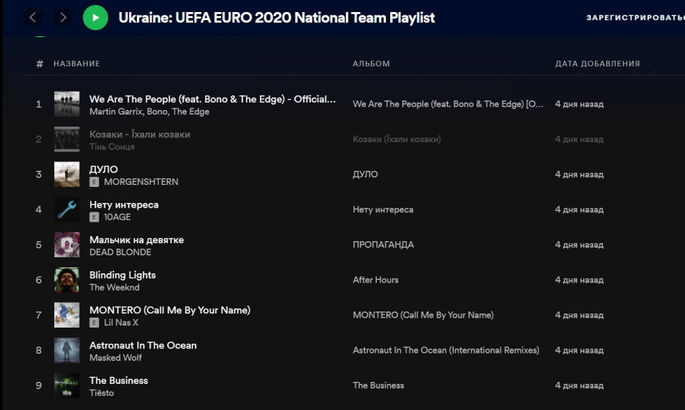Select Нету интереса album thumbnail
The image size is (685, 410).
tap(67, 210)
